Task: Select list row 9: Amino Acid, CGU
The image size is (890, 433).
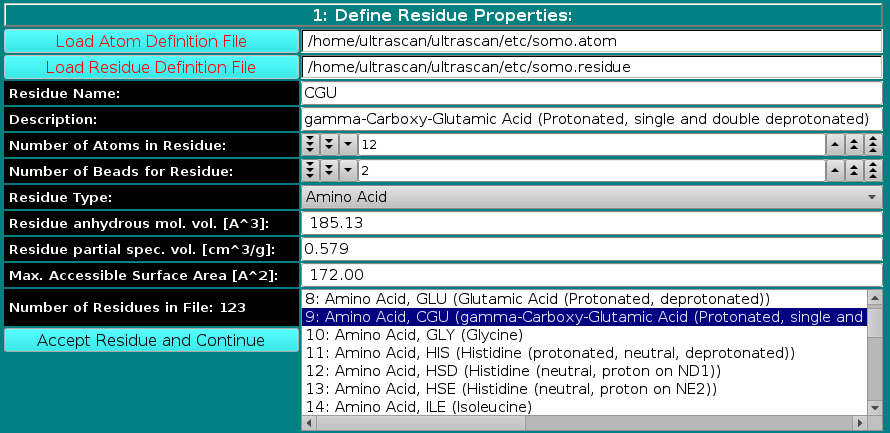Action: (x=585, y=317)
